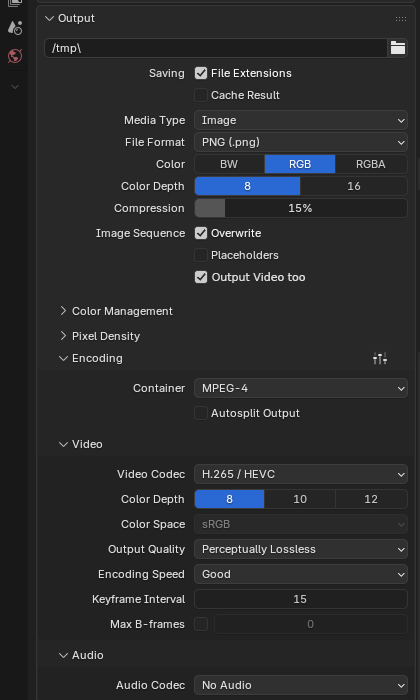420x700 pixels.
Task: Open Encoding Speed dropdown
Action: (x=301, y=574)
